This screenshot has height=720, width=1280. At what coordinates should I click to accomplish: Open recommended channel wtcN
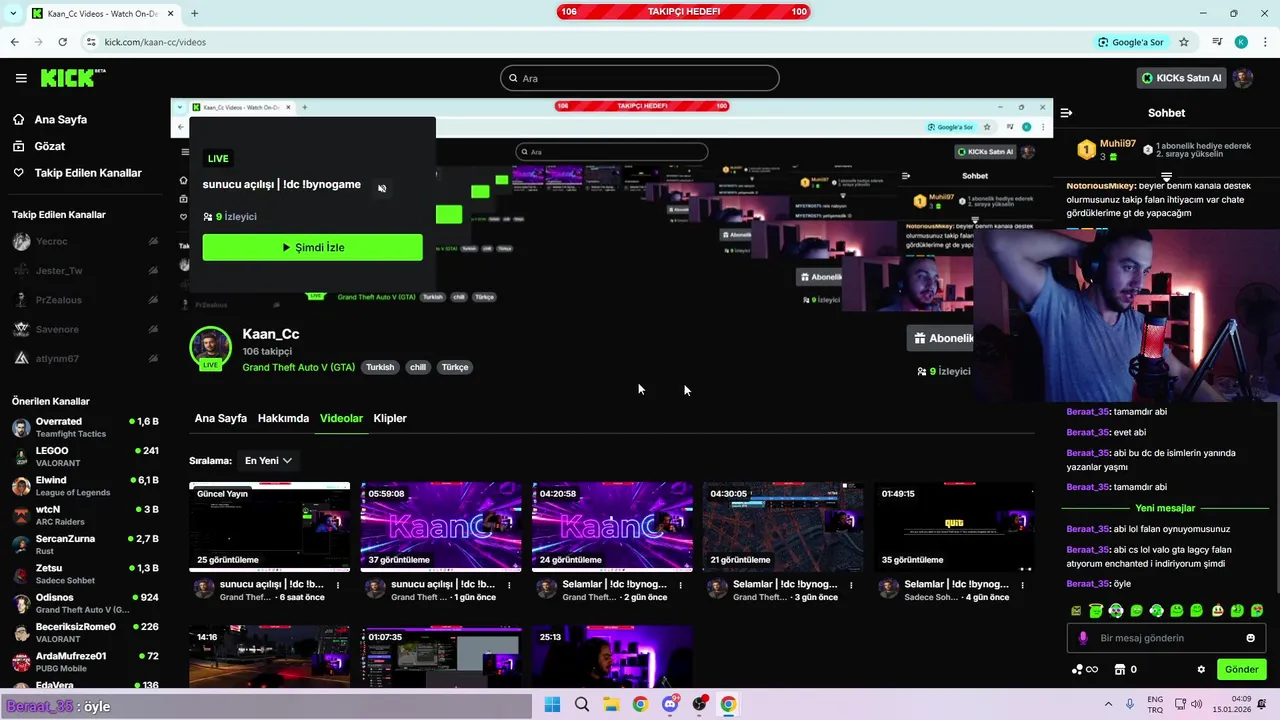click(x=85, y=515)
